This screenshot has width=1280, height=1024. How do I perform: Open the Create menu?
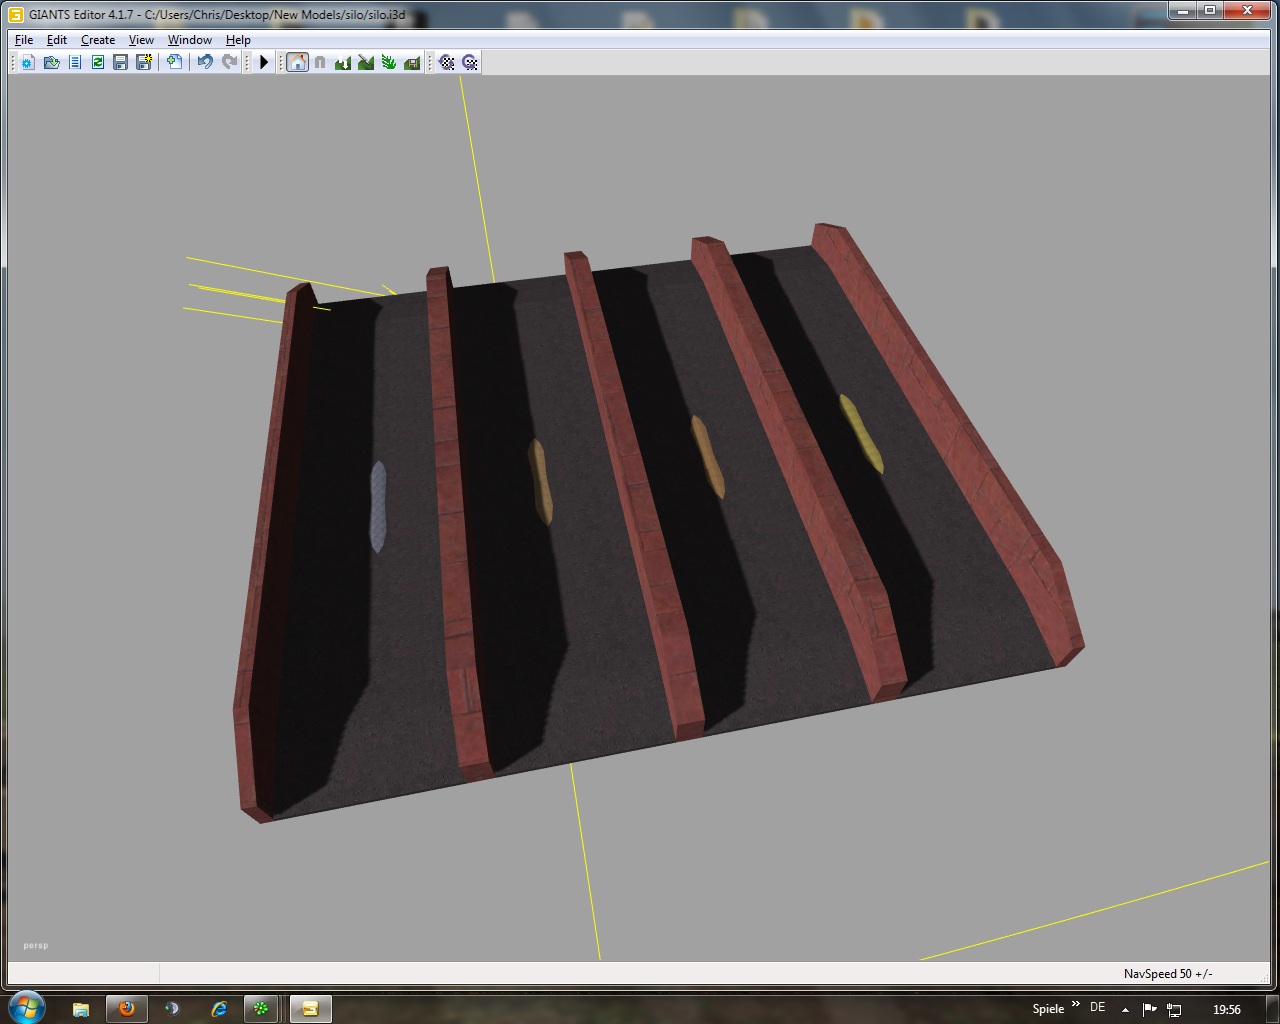98,40
